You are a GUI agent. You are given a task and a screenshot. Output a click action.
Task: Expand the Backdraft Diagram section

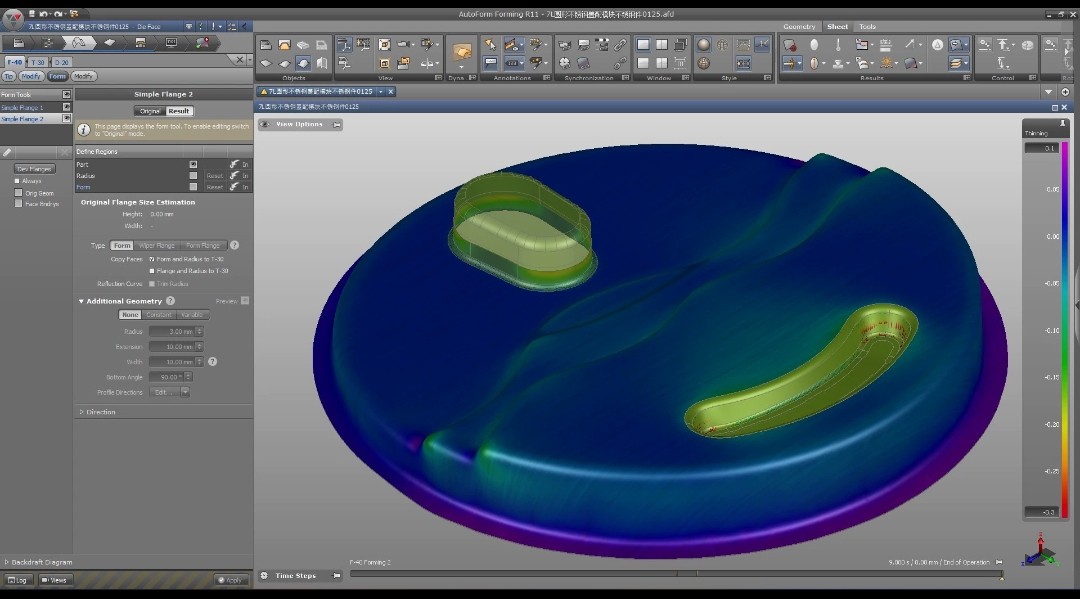pos(7,563)
